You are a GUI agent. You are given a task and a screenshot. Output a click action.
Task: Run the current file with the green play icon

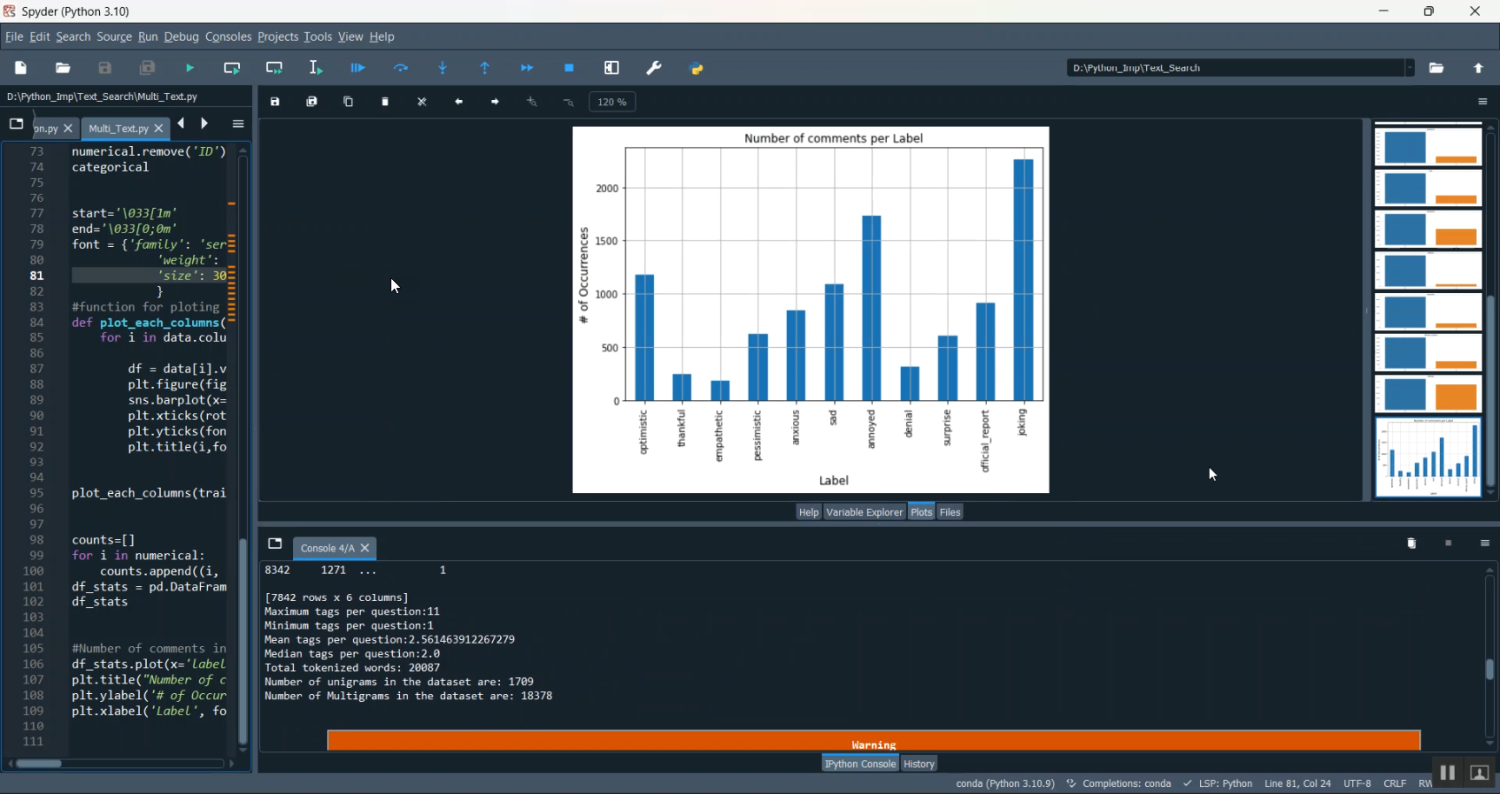click(190, 68)
